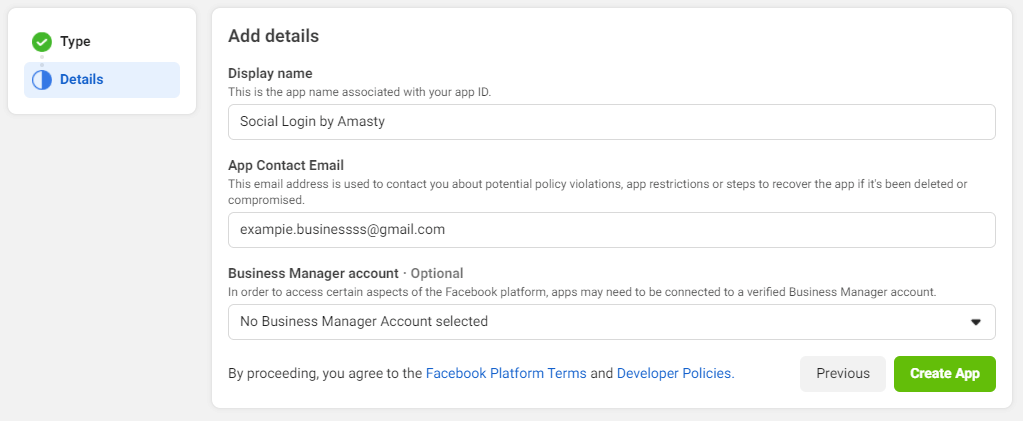Select the Details step in sidebar

click(x=102, y=80)
